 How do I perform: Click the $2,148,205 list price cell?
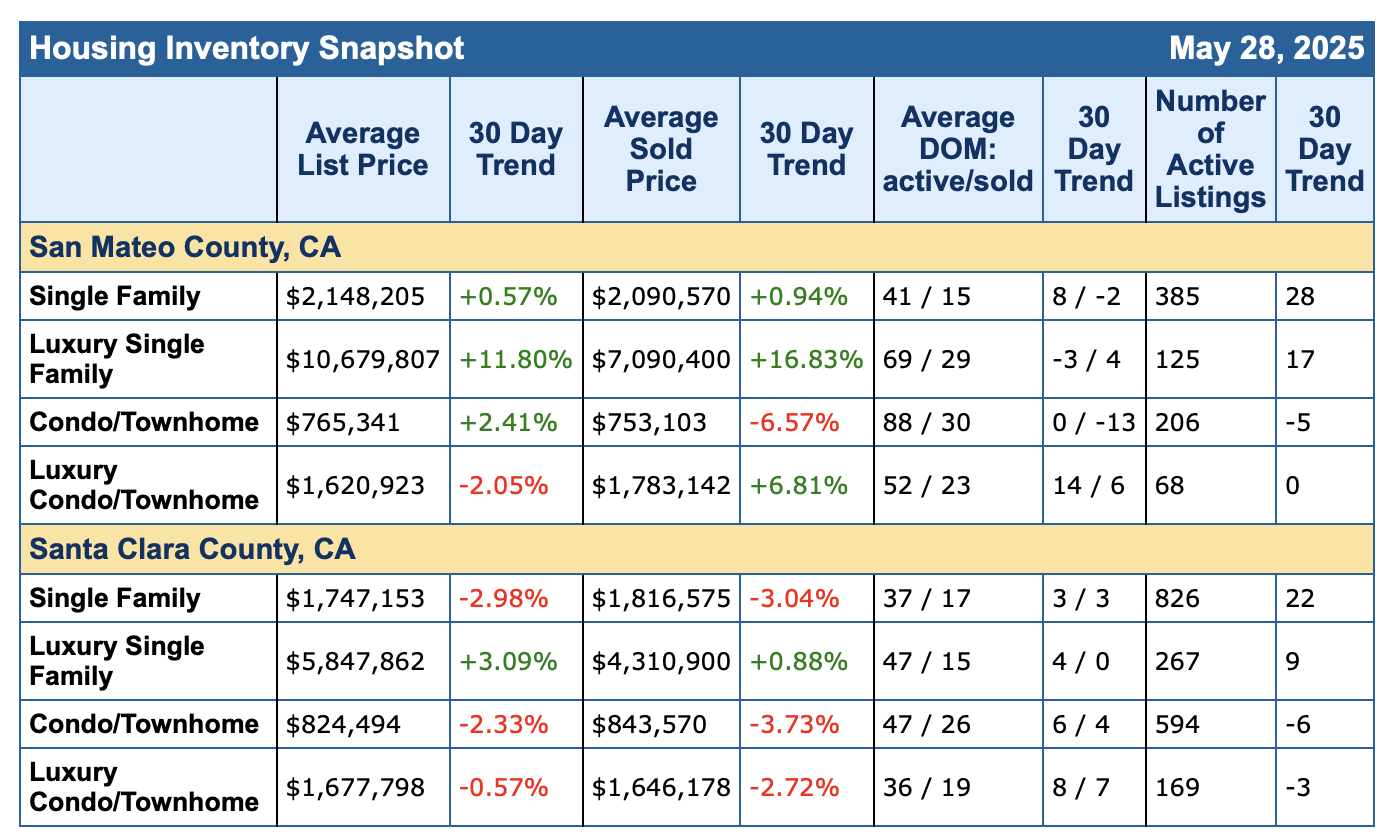click(357, 296)
